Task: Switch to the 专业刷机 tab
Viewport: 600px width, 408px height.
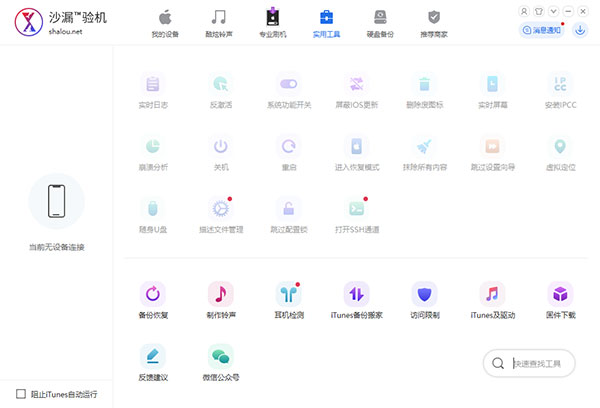Action: (x=273, y=24)
